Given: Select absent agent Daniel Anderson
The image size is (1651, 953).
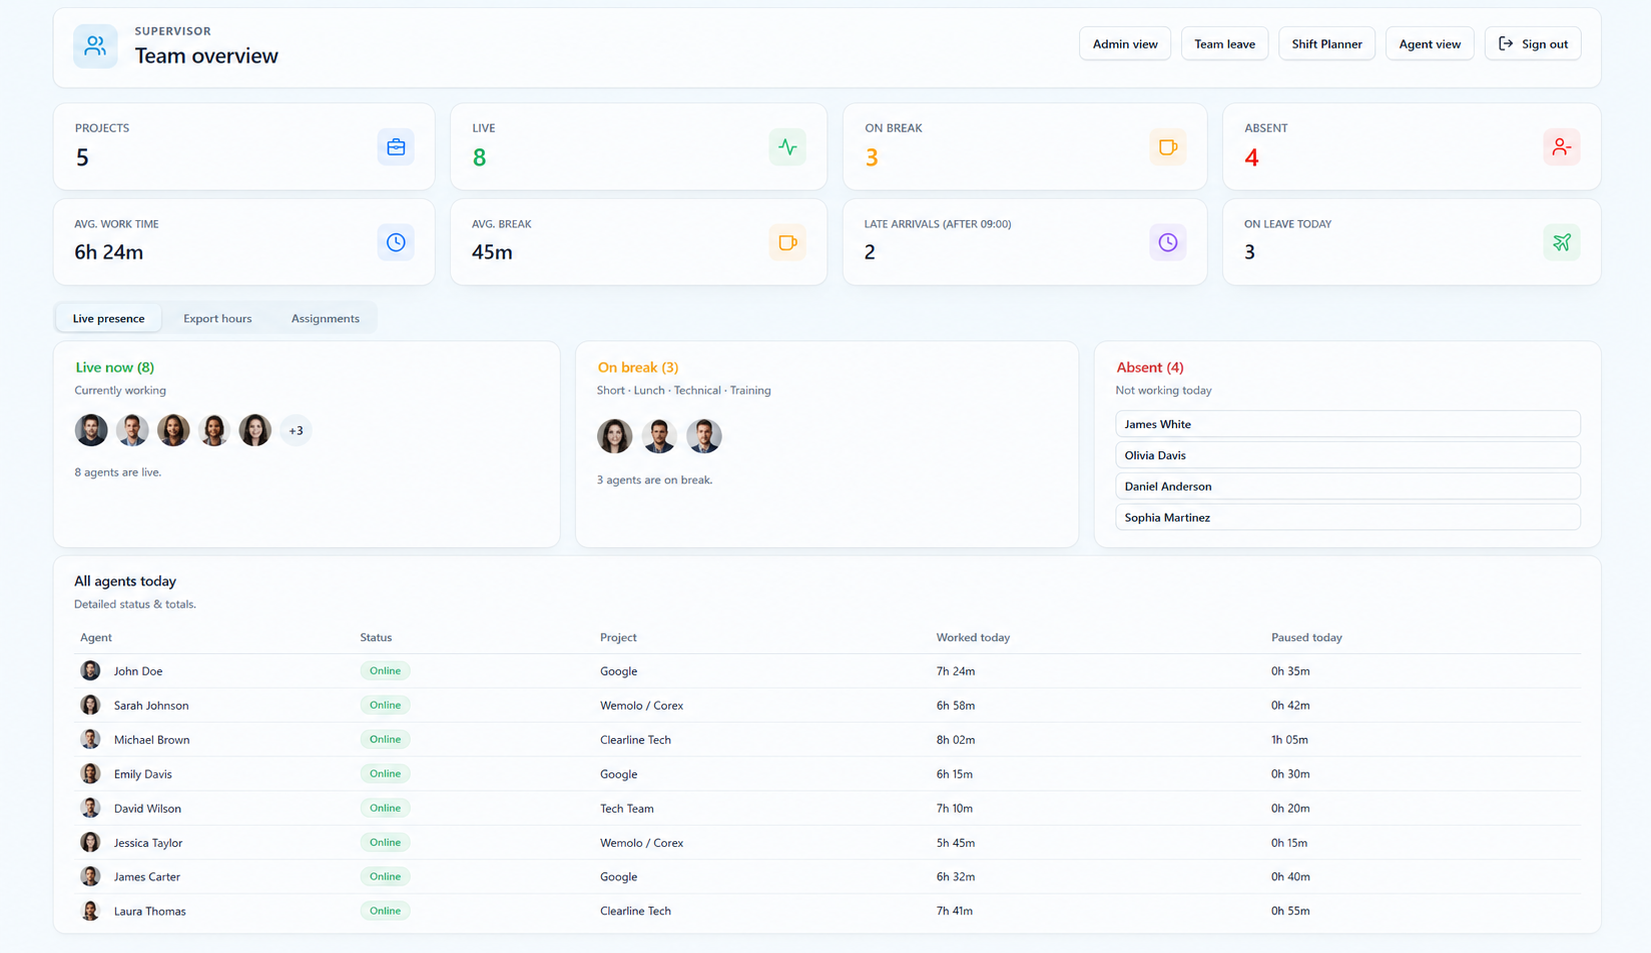Looking at the screenshot, I should 1347,486.
